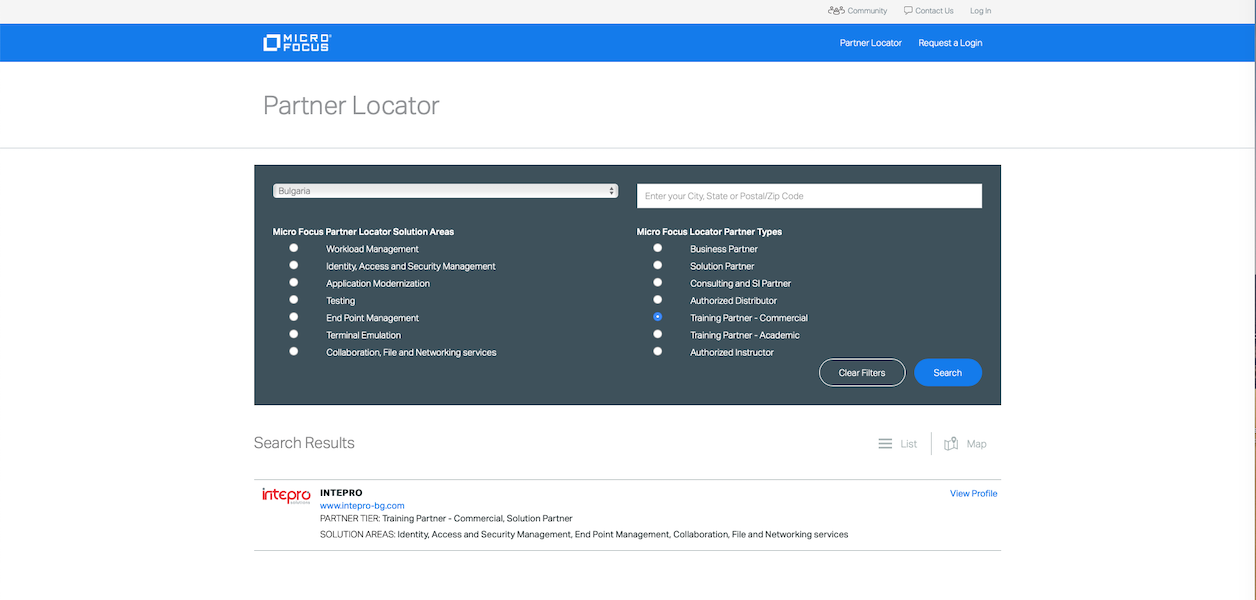Click the blue Search button
Image resolution: width=1256 pixels, height=600 pixels.
[947, 373]
